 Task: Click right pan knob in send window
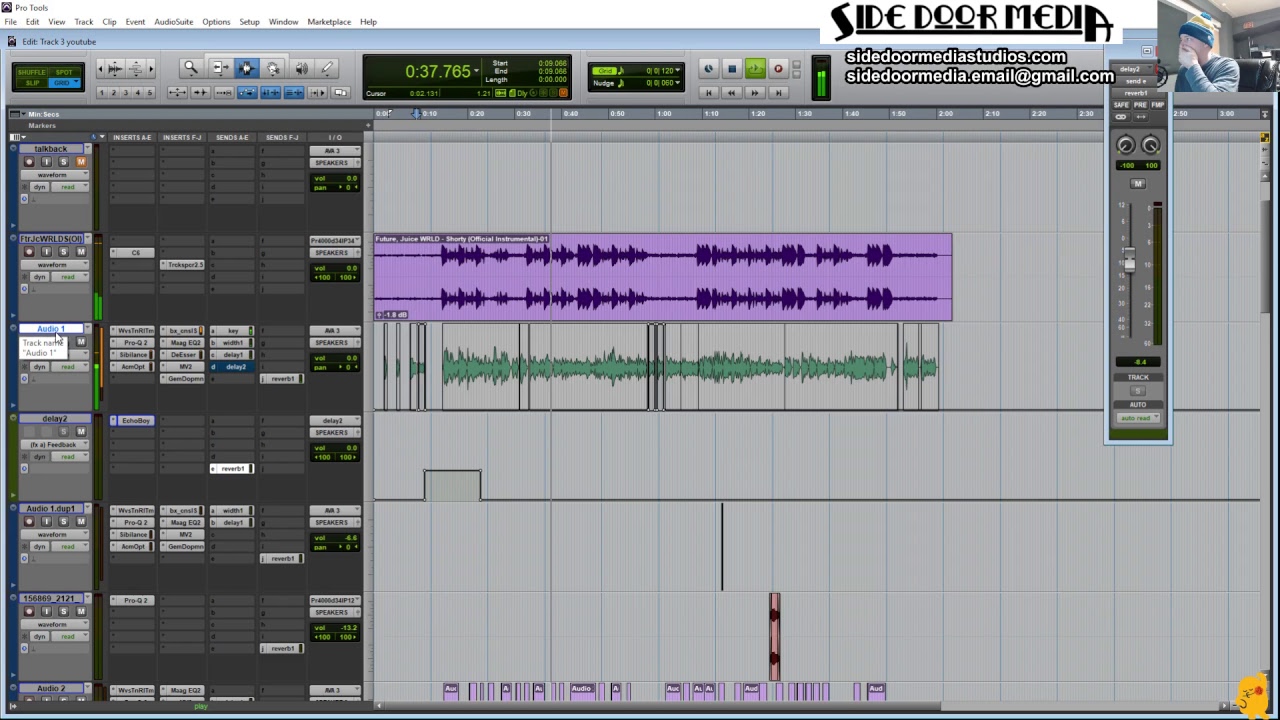pyautogui.click(x=1151, y=145)
